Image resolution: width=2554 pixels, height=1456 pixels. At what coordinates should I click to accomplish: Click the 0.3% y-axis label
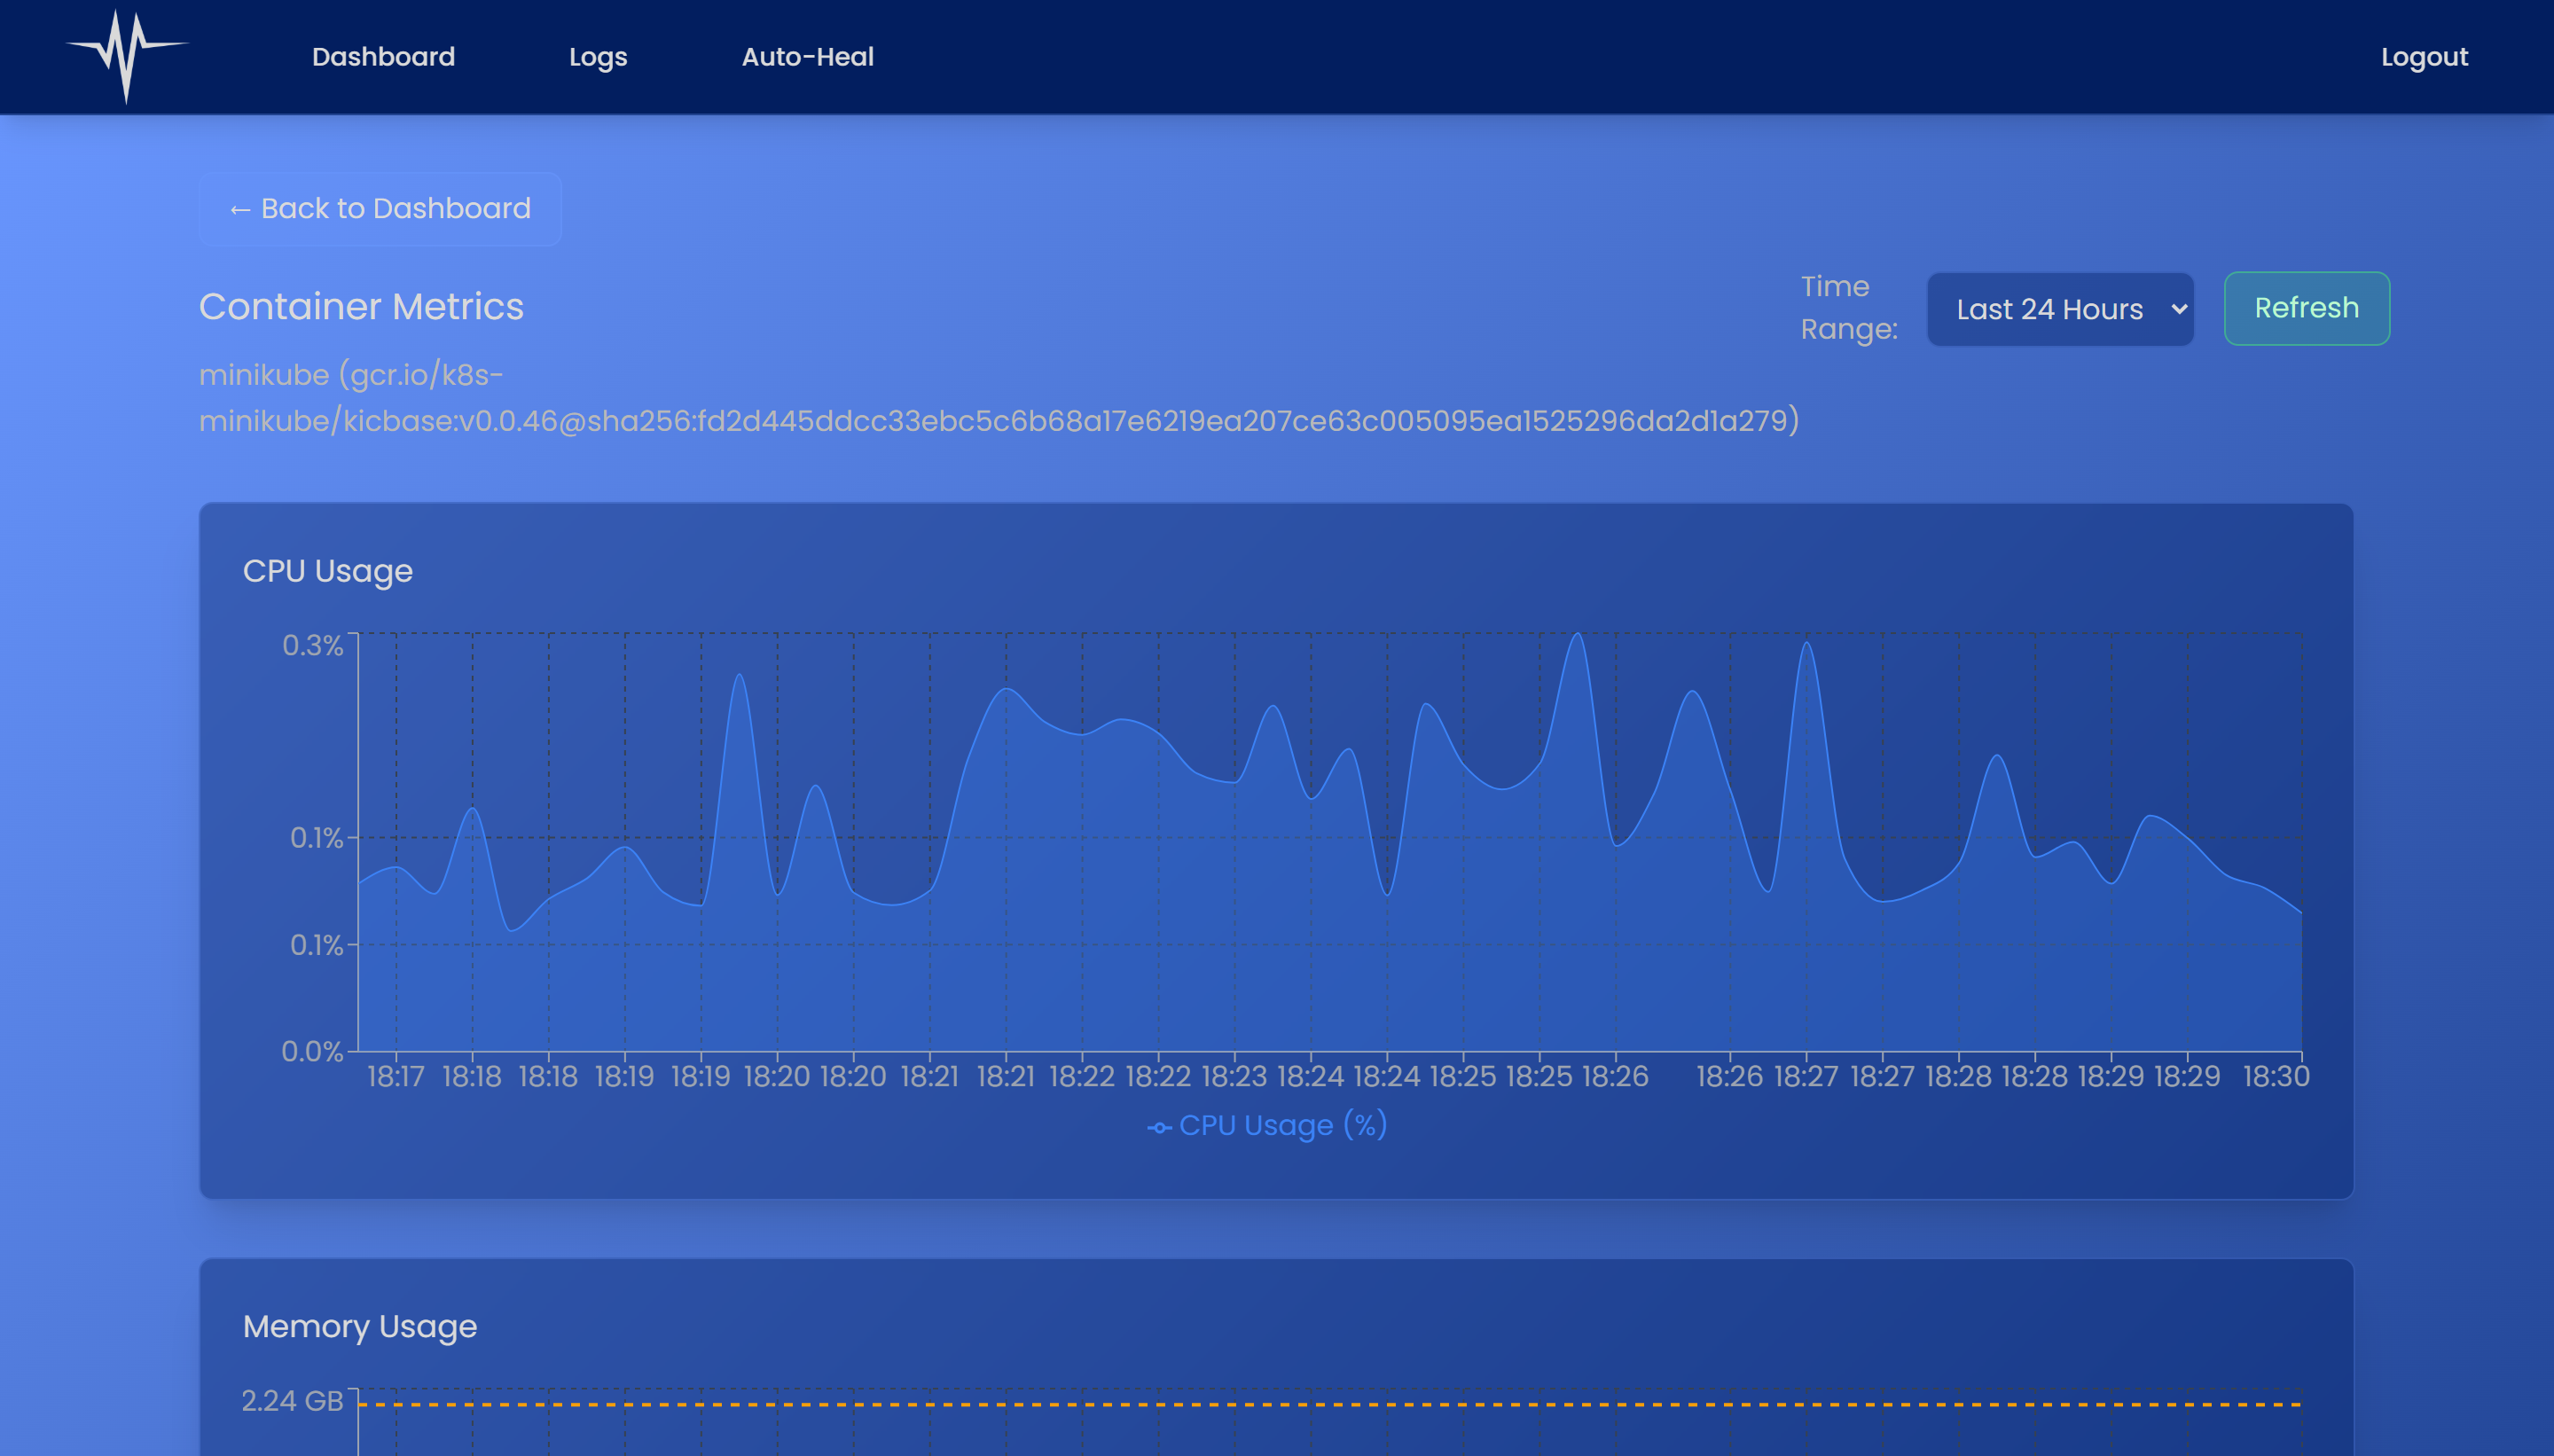[x=312, y=645]
